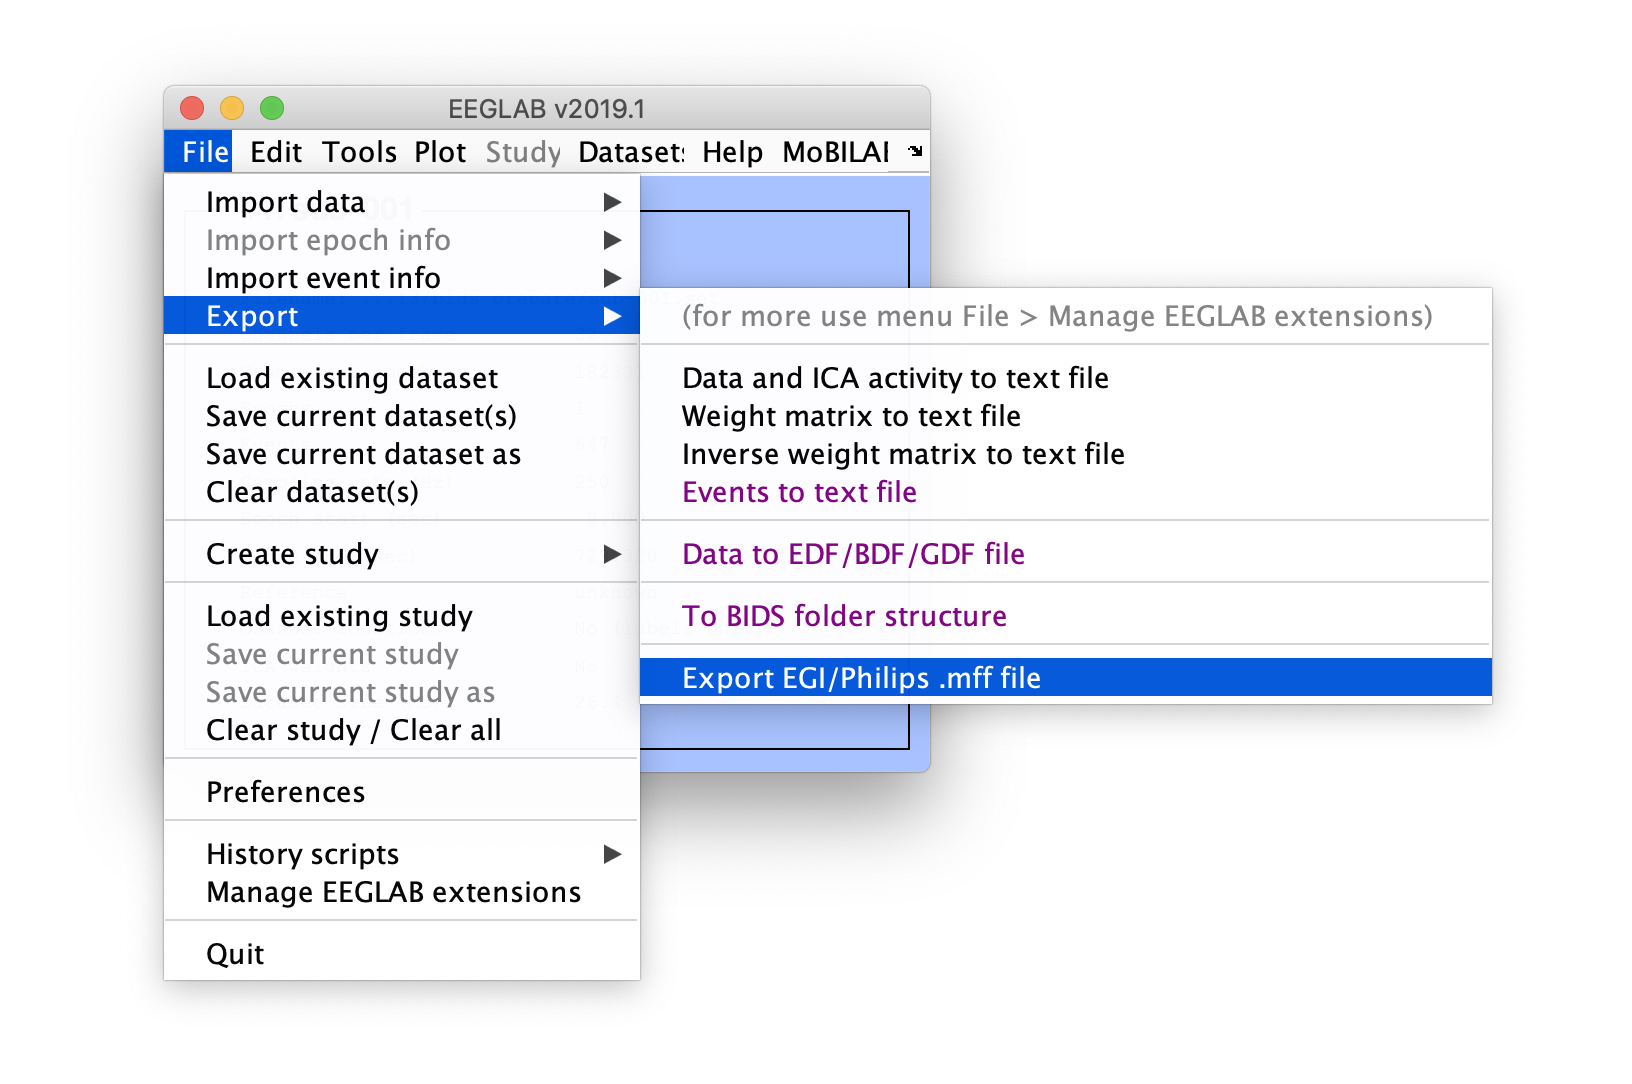Viewport: 1632px width, 1084px height.
Task: Choose To BIDS folder structure
Action: coord(844,616)
